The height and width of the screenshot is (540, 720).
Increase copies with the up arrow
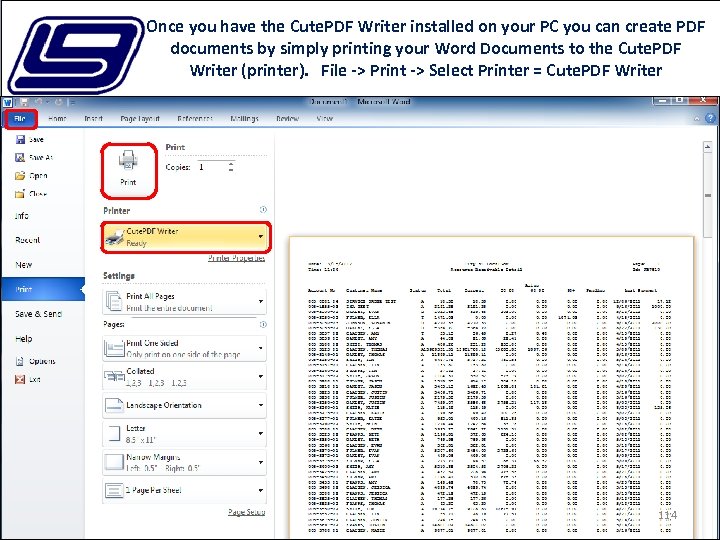(231, 164)
